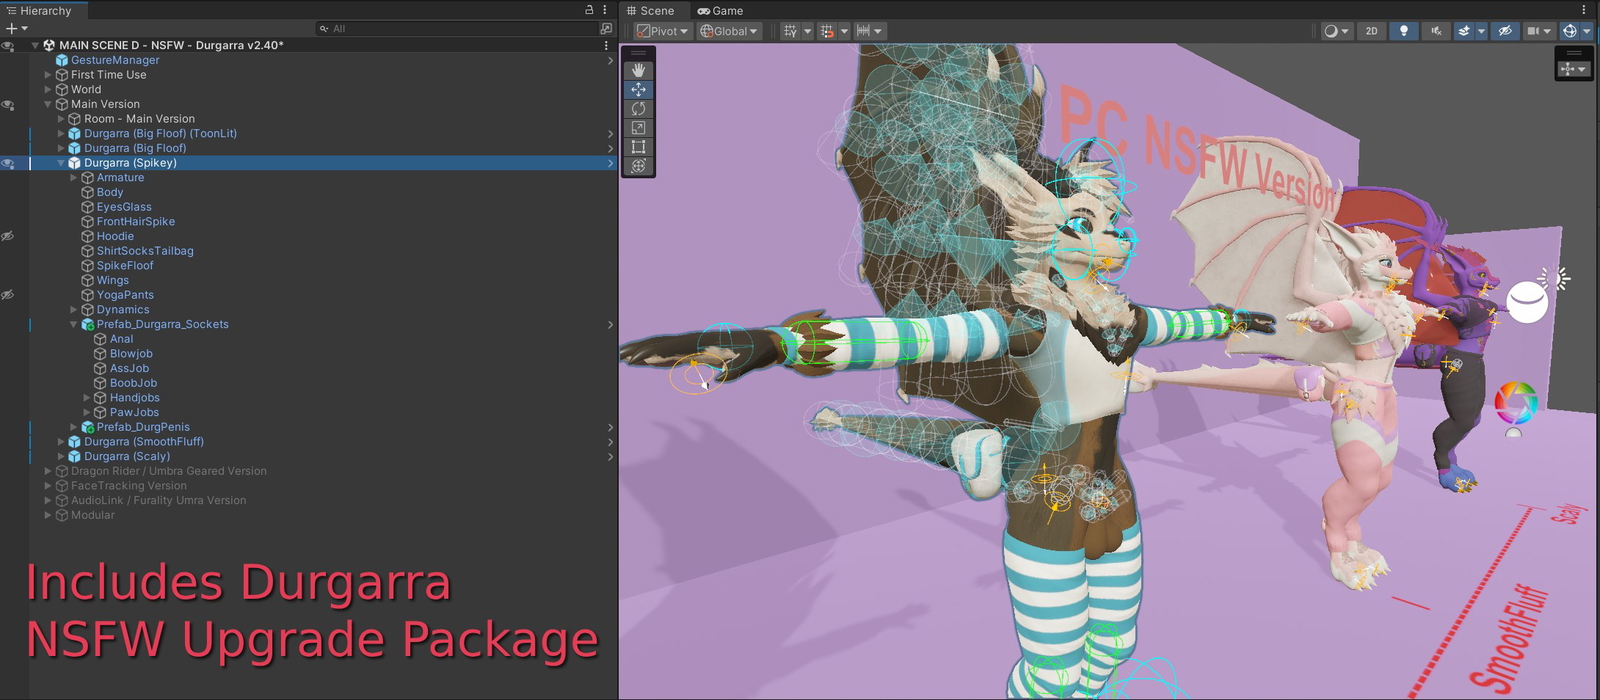Select the Hand view tool
The width and height of the screenshot is (1600, 700).
coord(638,70)
